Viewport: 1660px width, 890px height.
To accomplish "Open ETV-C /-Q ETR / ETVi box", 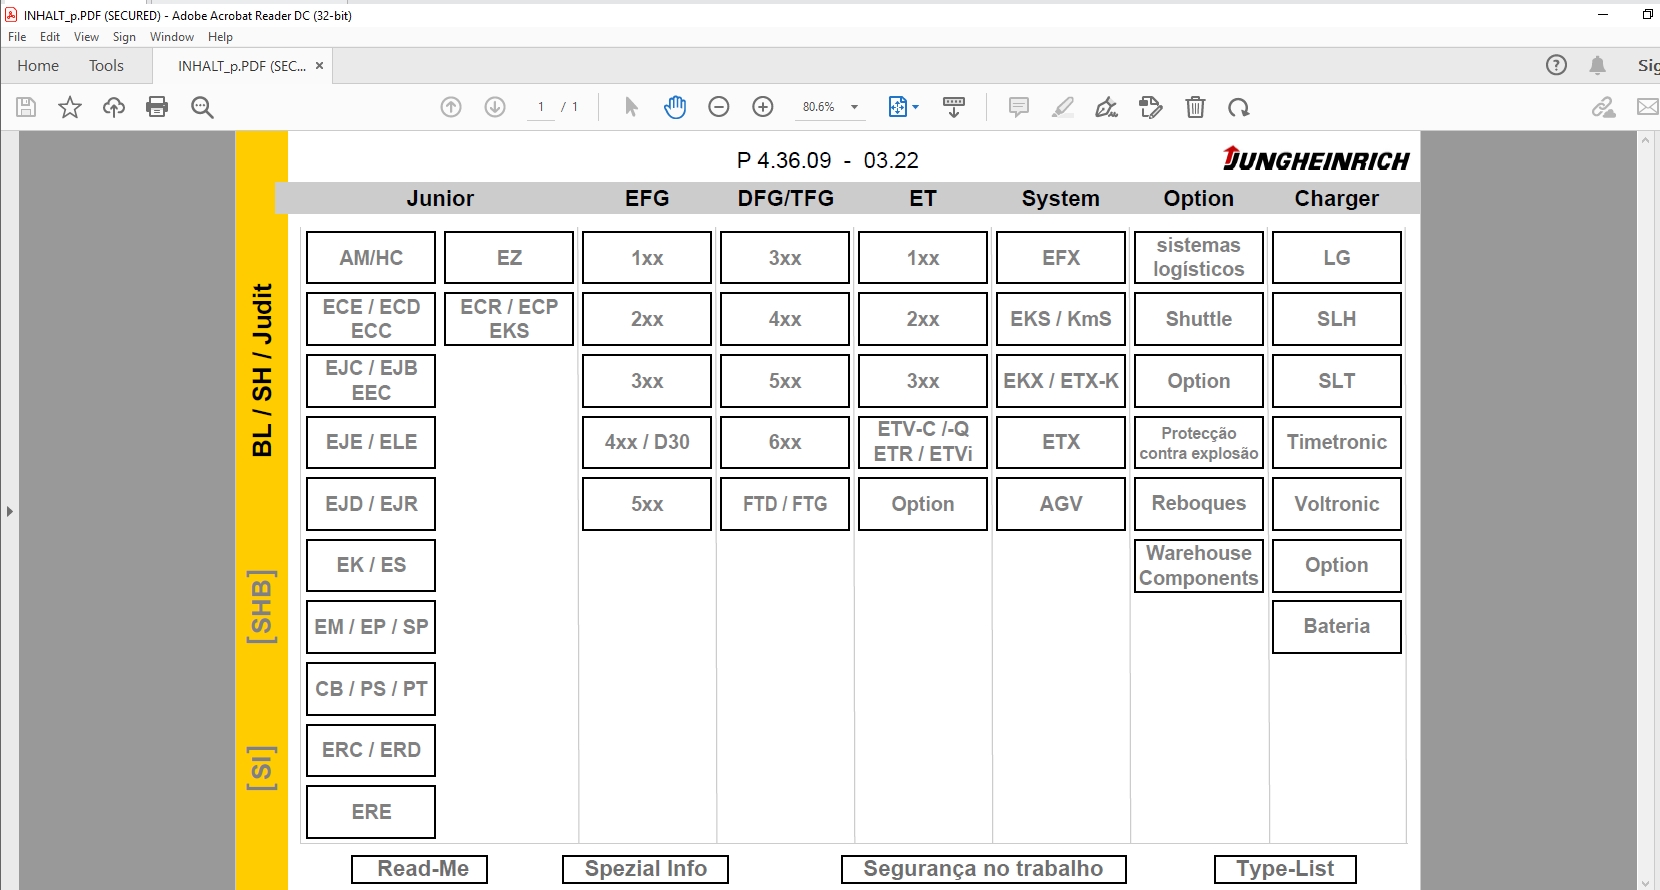I will coord(923,442).
